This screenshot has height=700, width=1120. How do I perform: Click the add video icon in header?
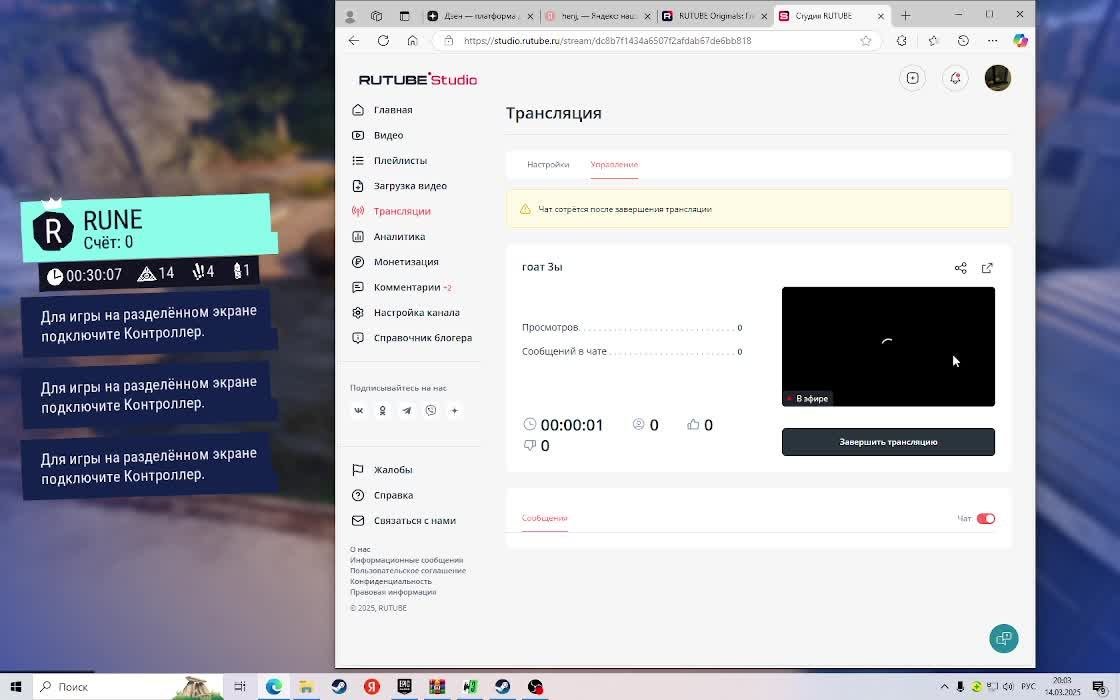click(x=912, y=79)
